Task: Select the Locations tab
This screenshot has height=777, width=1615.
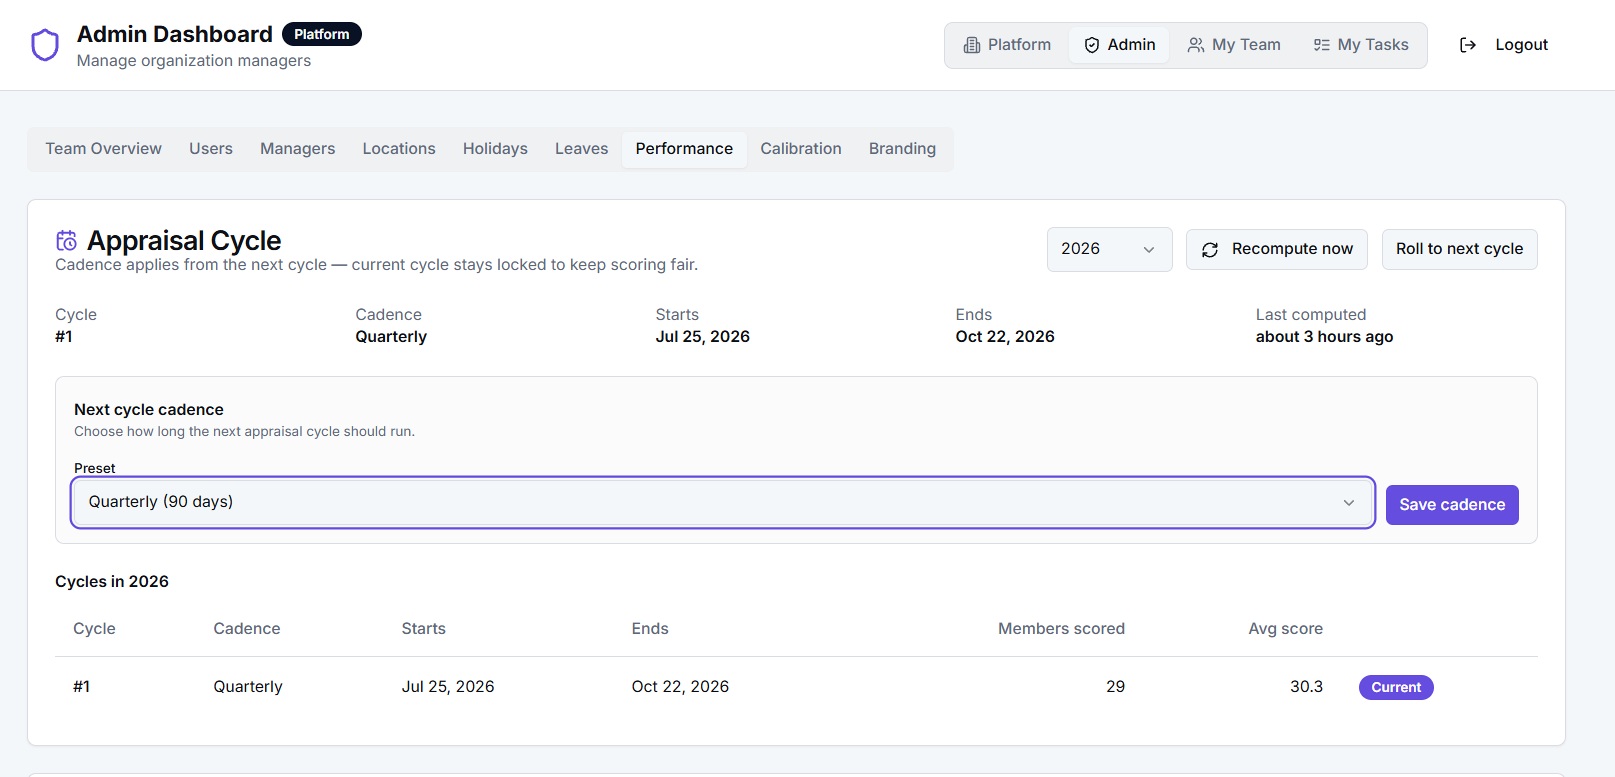Action: [399, 149]
